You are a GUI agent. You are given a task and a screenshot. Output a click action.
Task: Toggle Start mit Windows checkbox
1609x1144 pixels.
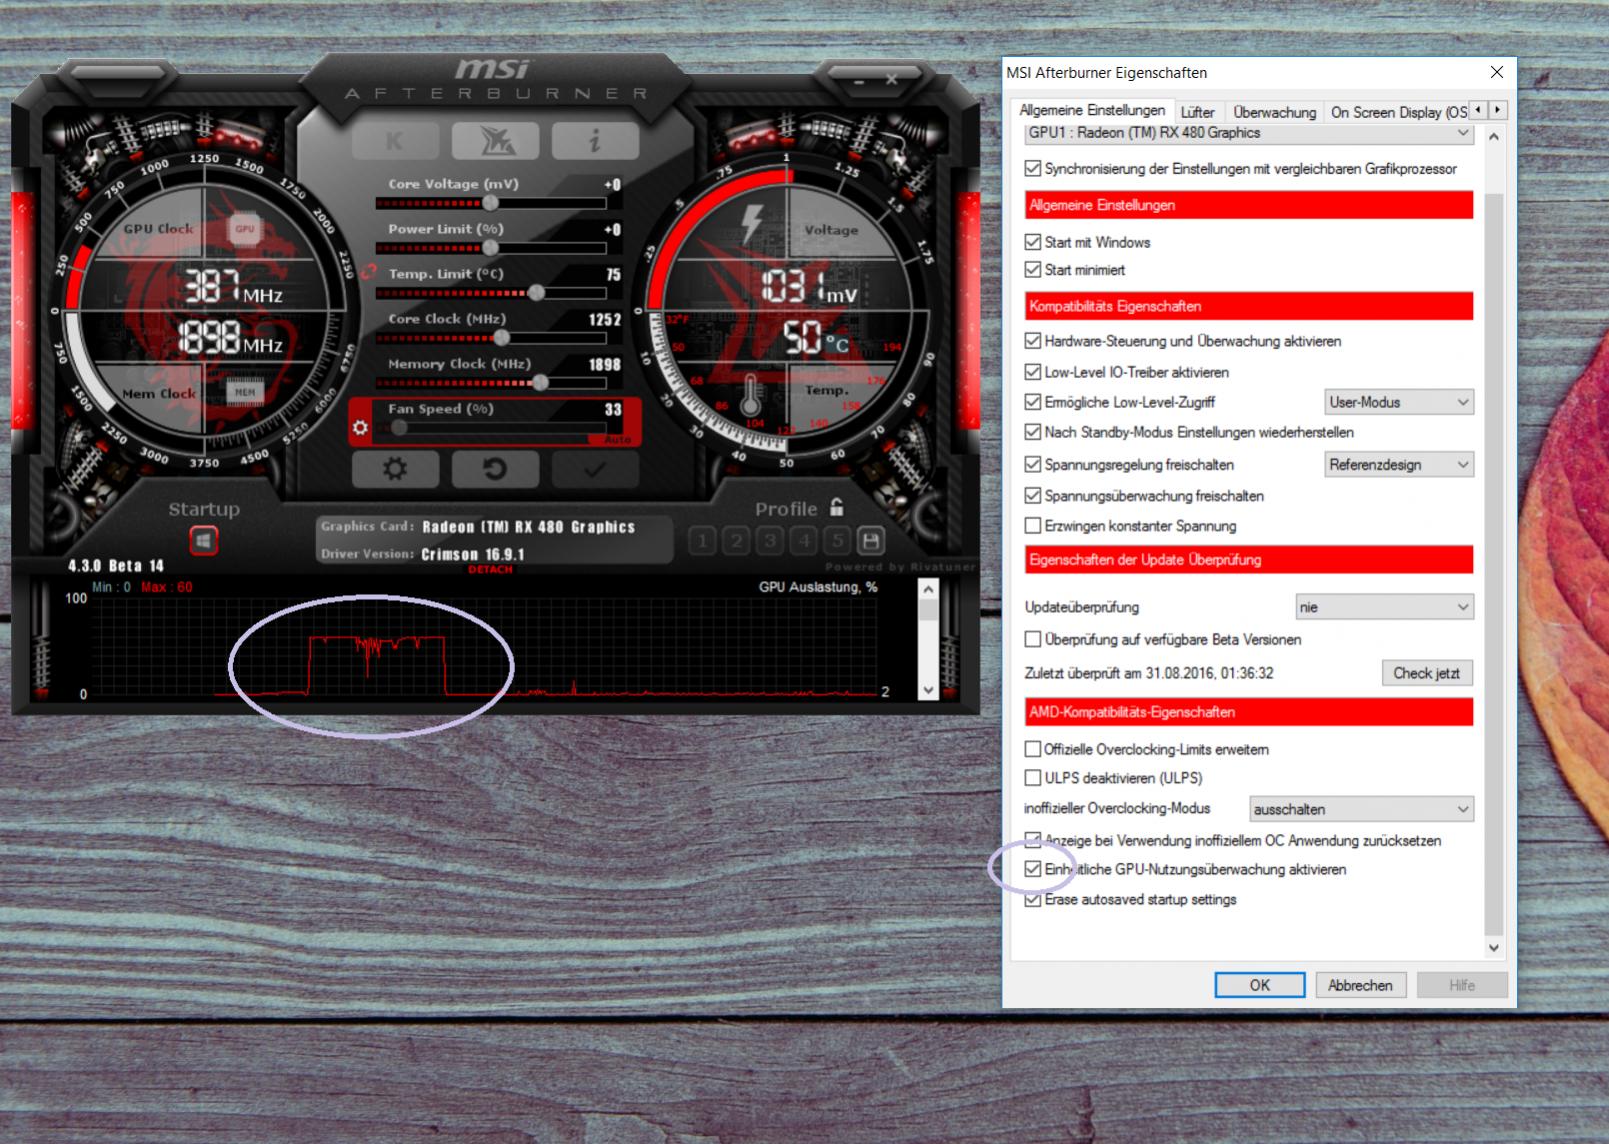[x=1033, y=242]
